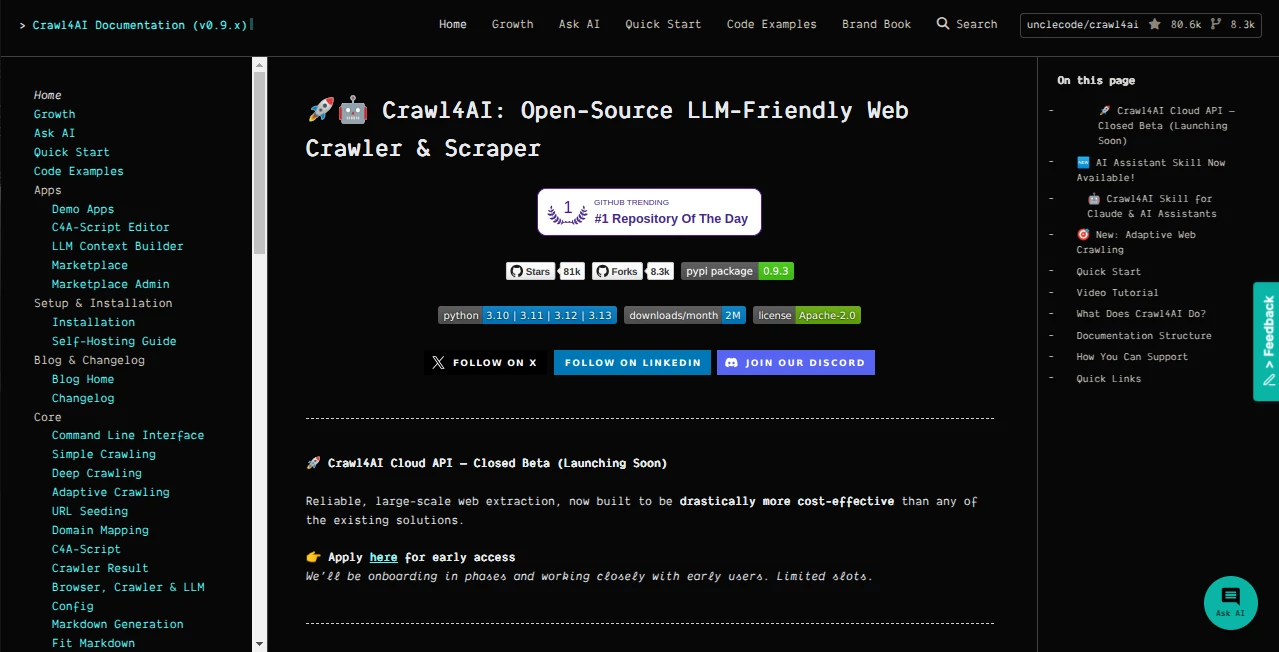
Task: Click Follow on LinkedIn button
Action: (x=633, y=362)
